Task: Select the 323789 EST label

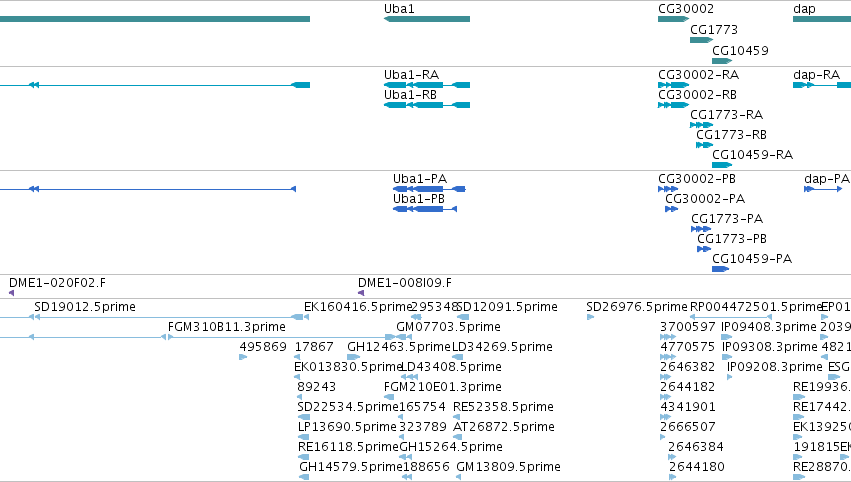Action: [423, 427]
